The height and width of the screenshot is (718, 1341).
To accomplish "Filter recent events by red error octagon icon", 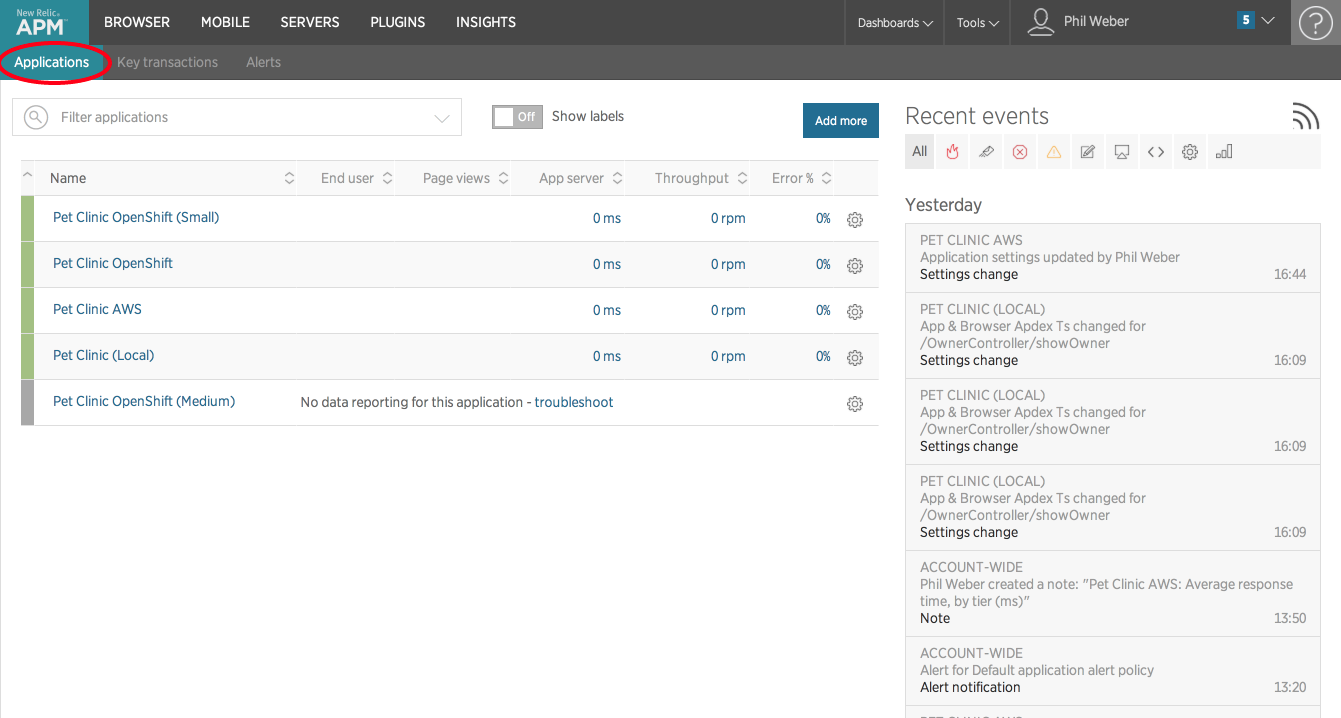I will [1020, 152].
